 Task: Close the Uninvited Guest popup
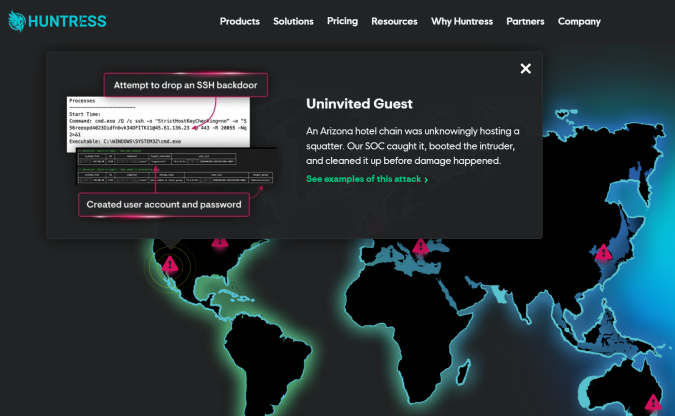pyautogui.click(x=526, y=69)
